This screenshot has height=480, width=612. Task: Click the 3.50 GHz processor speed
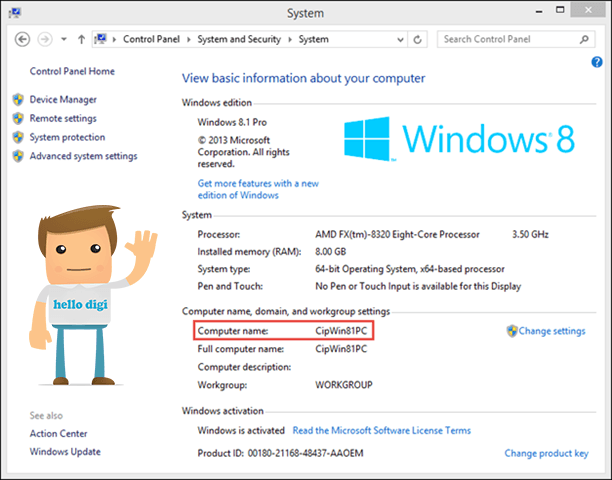tap(530, 235)
